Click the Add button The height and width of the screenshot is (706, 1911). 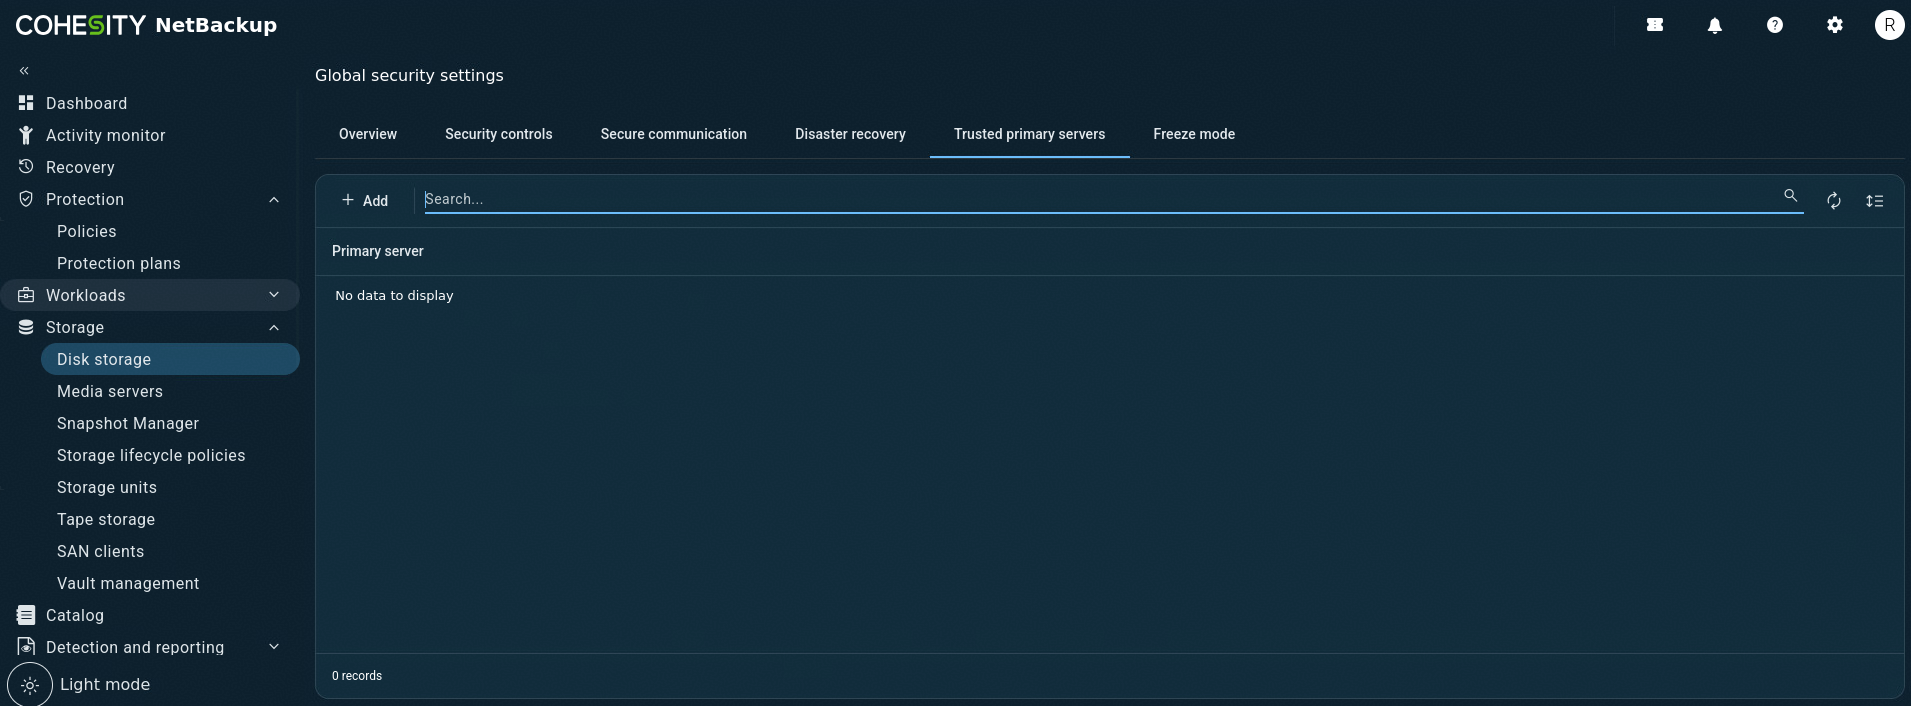tap(365, 200)
